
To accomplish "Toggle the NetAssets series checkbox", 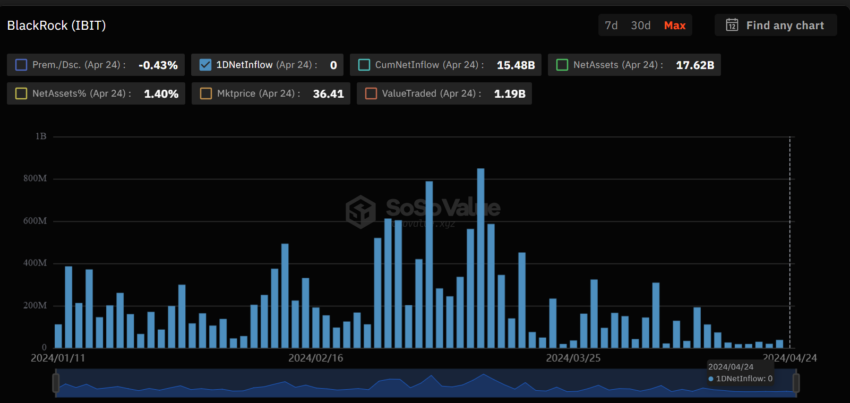I will [x=560, y=65].
